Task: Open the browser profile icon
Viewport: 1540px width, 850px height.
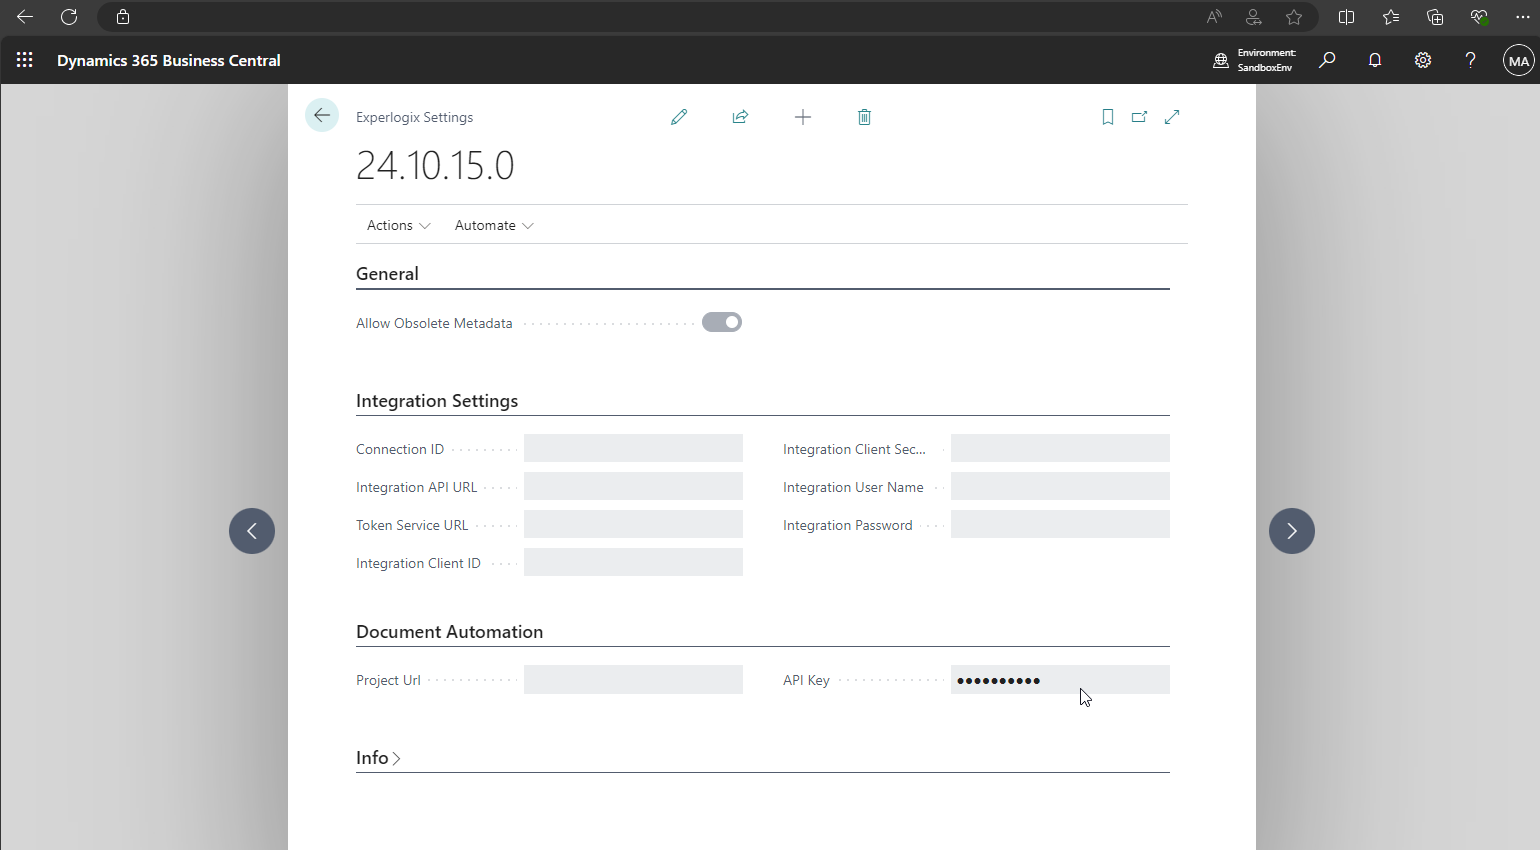Action: coord(1253,17)
